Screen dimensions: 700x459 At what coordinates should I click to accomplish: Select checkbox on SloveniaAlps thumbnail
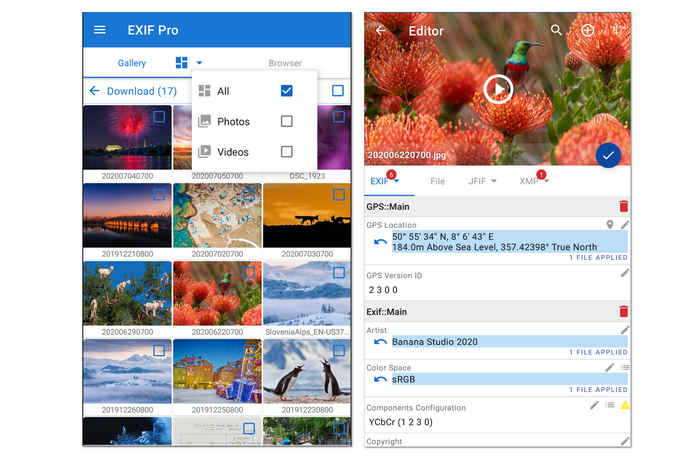339,273
